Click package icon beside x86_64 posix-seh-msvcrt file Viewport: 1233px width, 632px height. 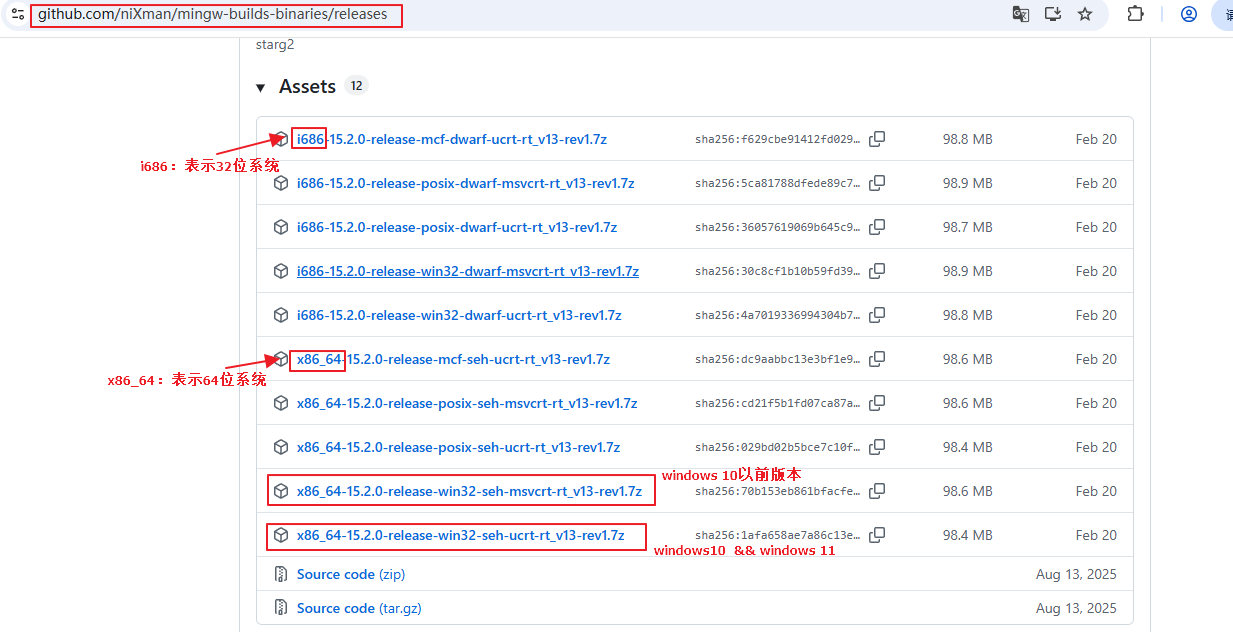click(x=281, y=403)
